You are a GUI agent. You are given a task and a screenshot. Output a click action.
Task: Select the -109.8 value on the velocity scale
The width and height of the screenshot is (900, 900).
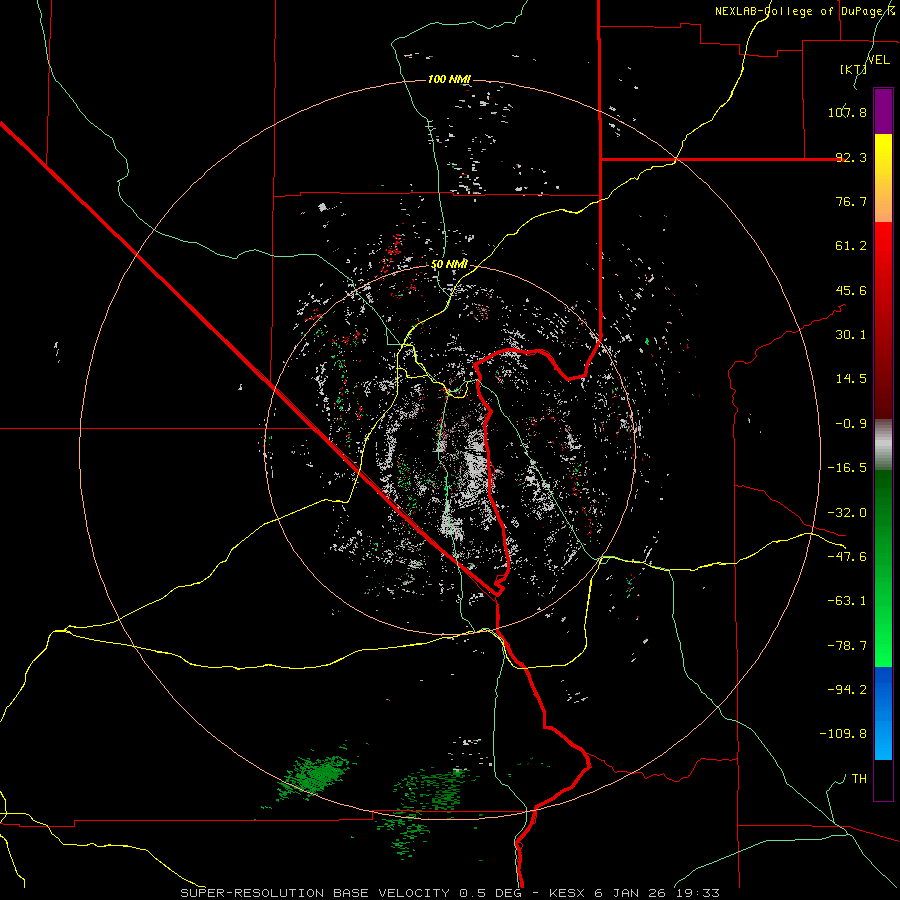tap(843, 734)
